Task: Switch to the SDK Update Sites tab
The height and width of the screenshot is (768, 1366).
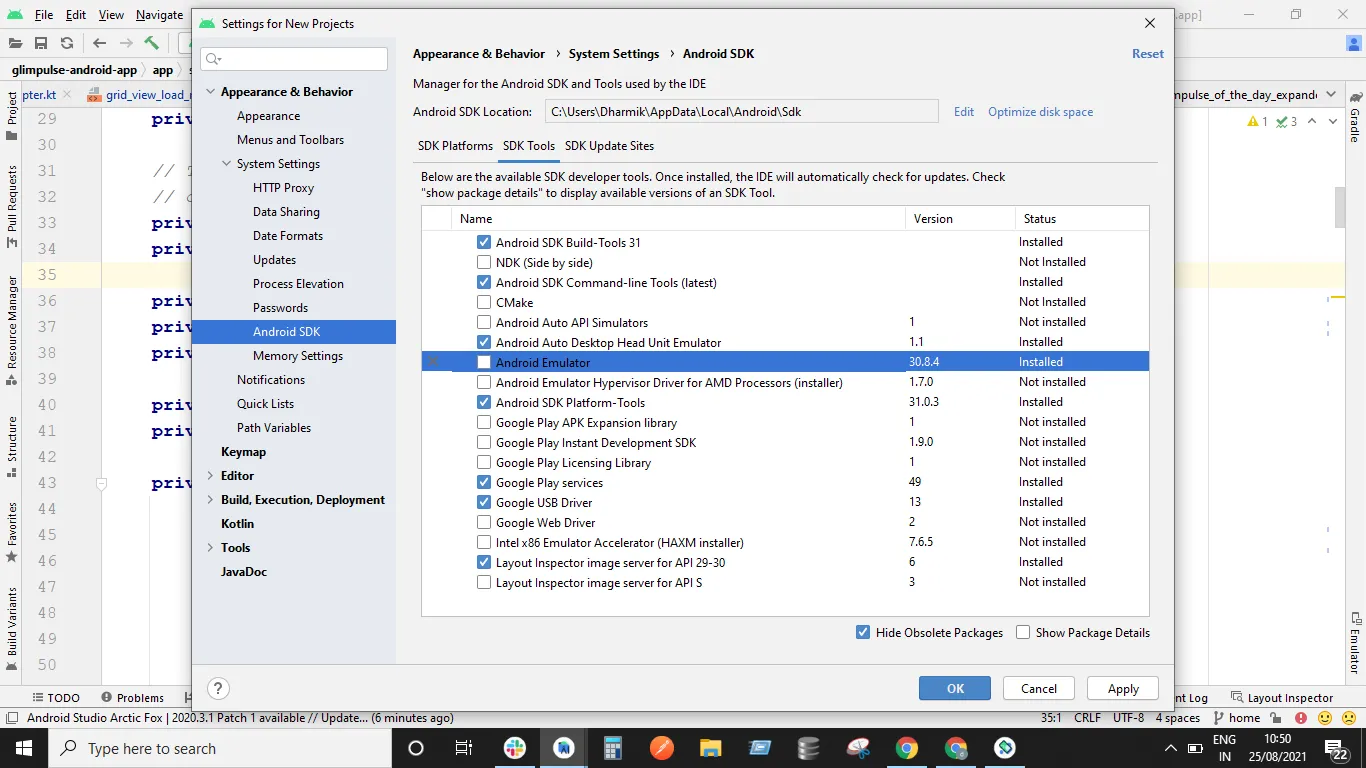Action: 609,146
